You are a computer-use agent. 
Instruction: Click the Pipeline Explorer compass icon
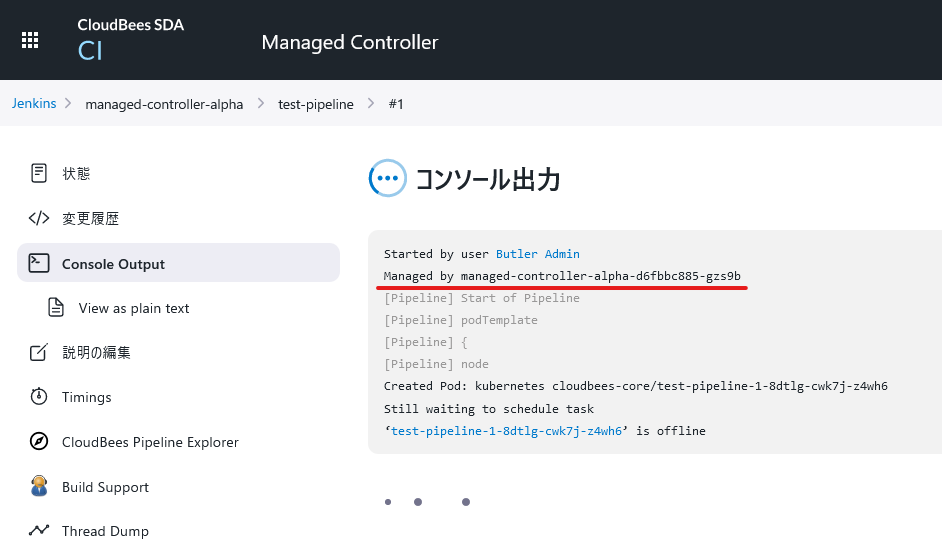coord(39,441)
